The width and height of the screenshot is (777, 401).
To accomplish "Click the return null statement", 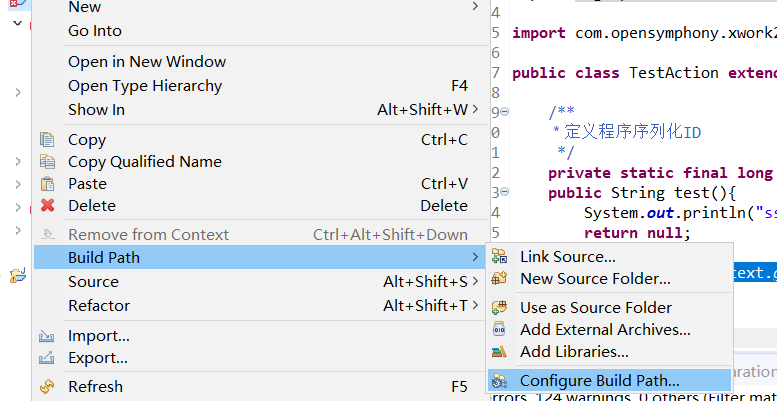I will click(x=637, y=232).
